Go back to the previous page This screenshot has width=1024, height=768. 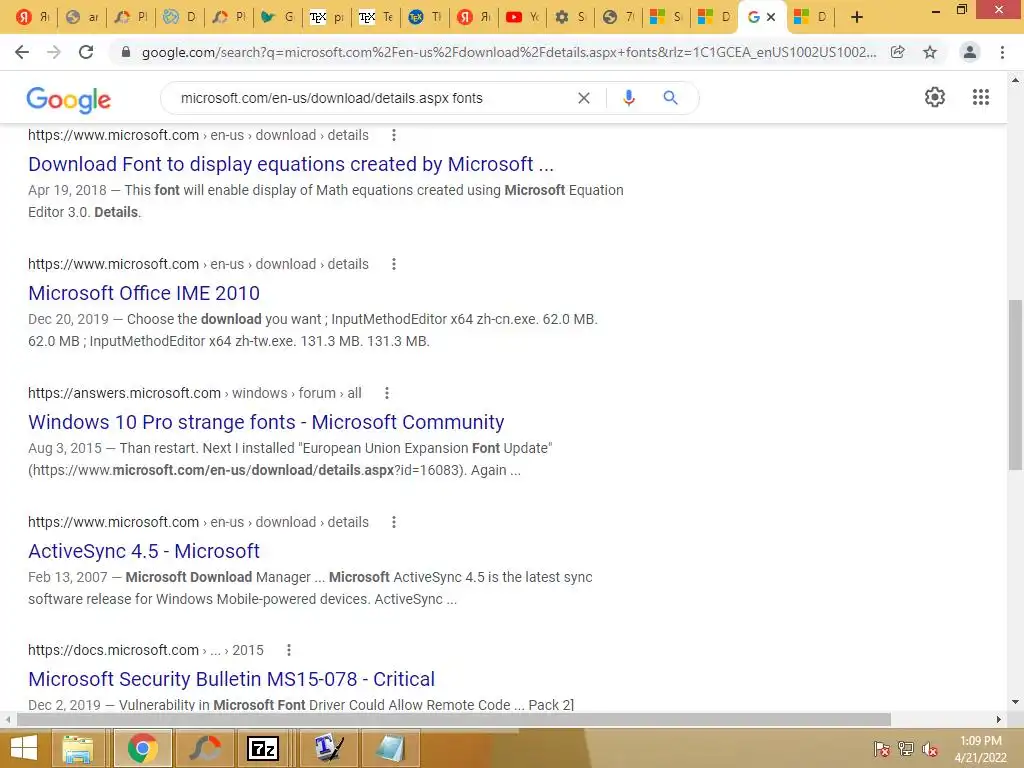(22, 52)
